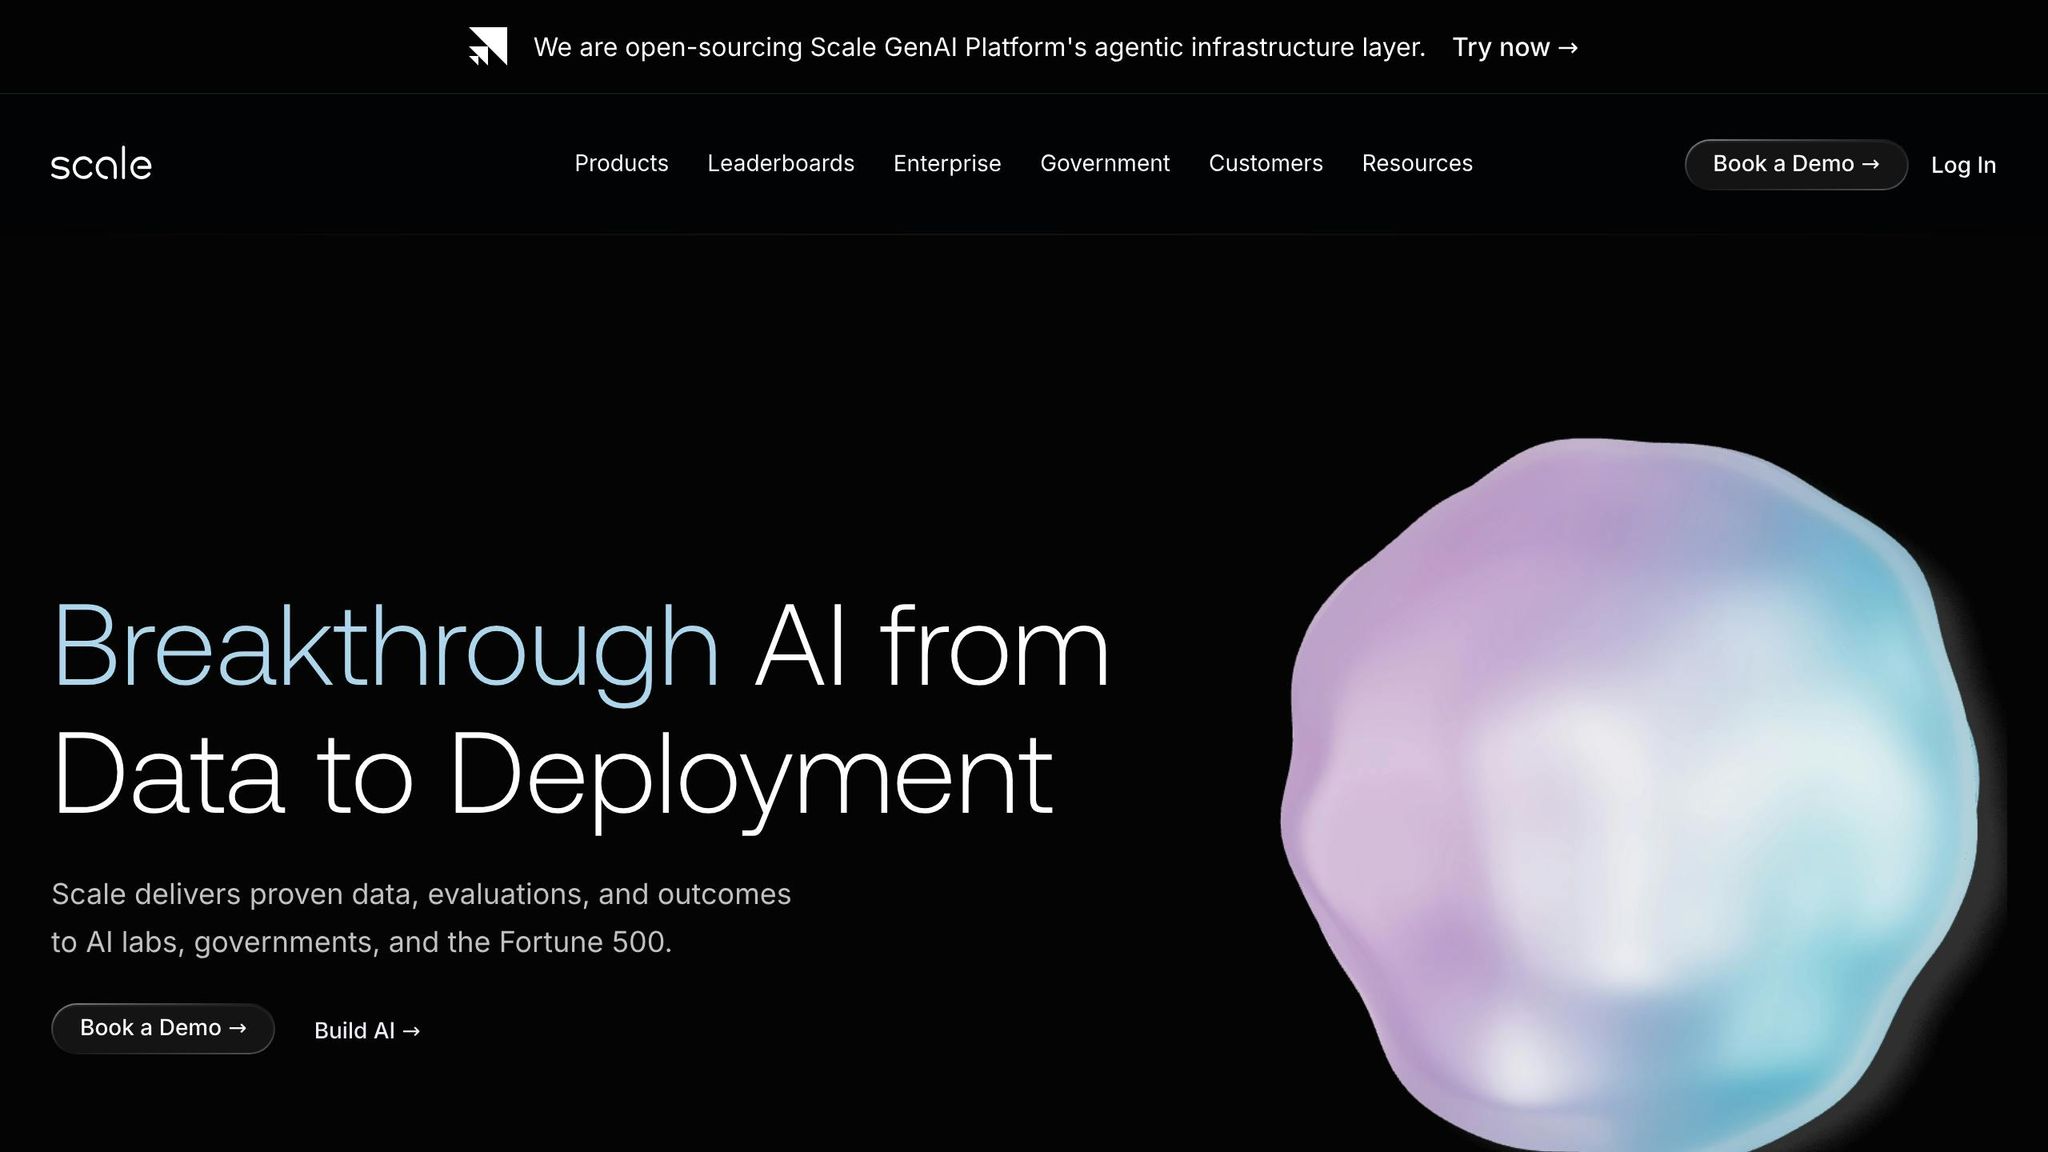Click the arrow on Book a Demo header button
Screen dimensions: 2048x1152
coord(1871,164)
